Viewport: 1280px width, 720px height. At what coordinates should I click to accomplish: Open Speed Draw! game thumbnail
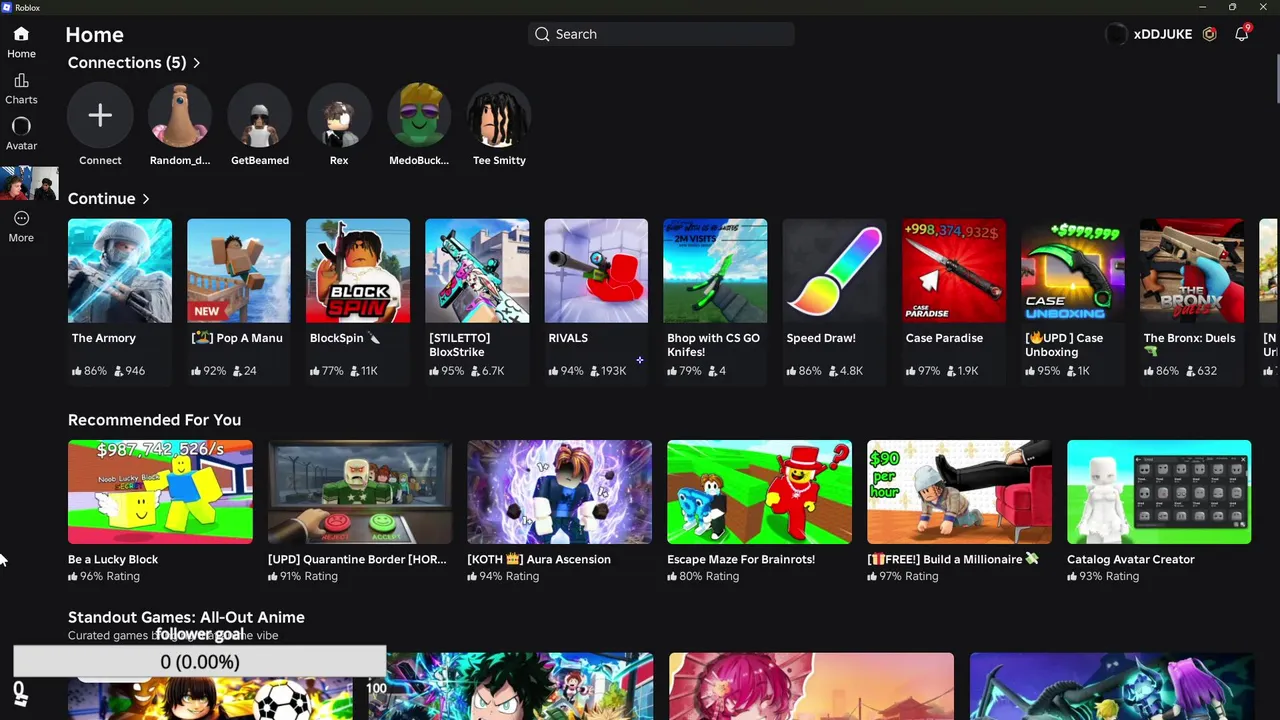pos(834,271)
